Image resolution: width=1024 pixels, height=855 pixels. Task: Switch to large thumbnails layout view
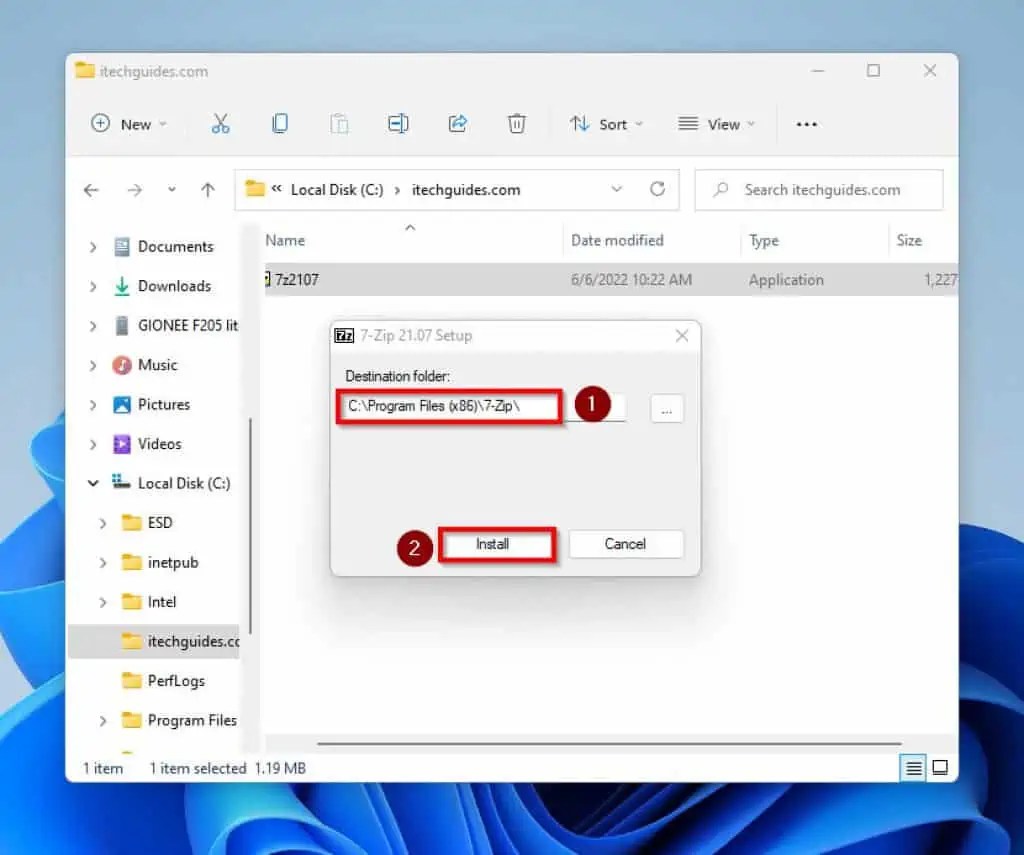pos(940,768)
